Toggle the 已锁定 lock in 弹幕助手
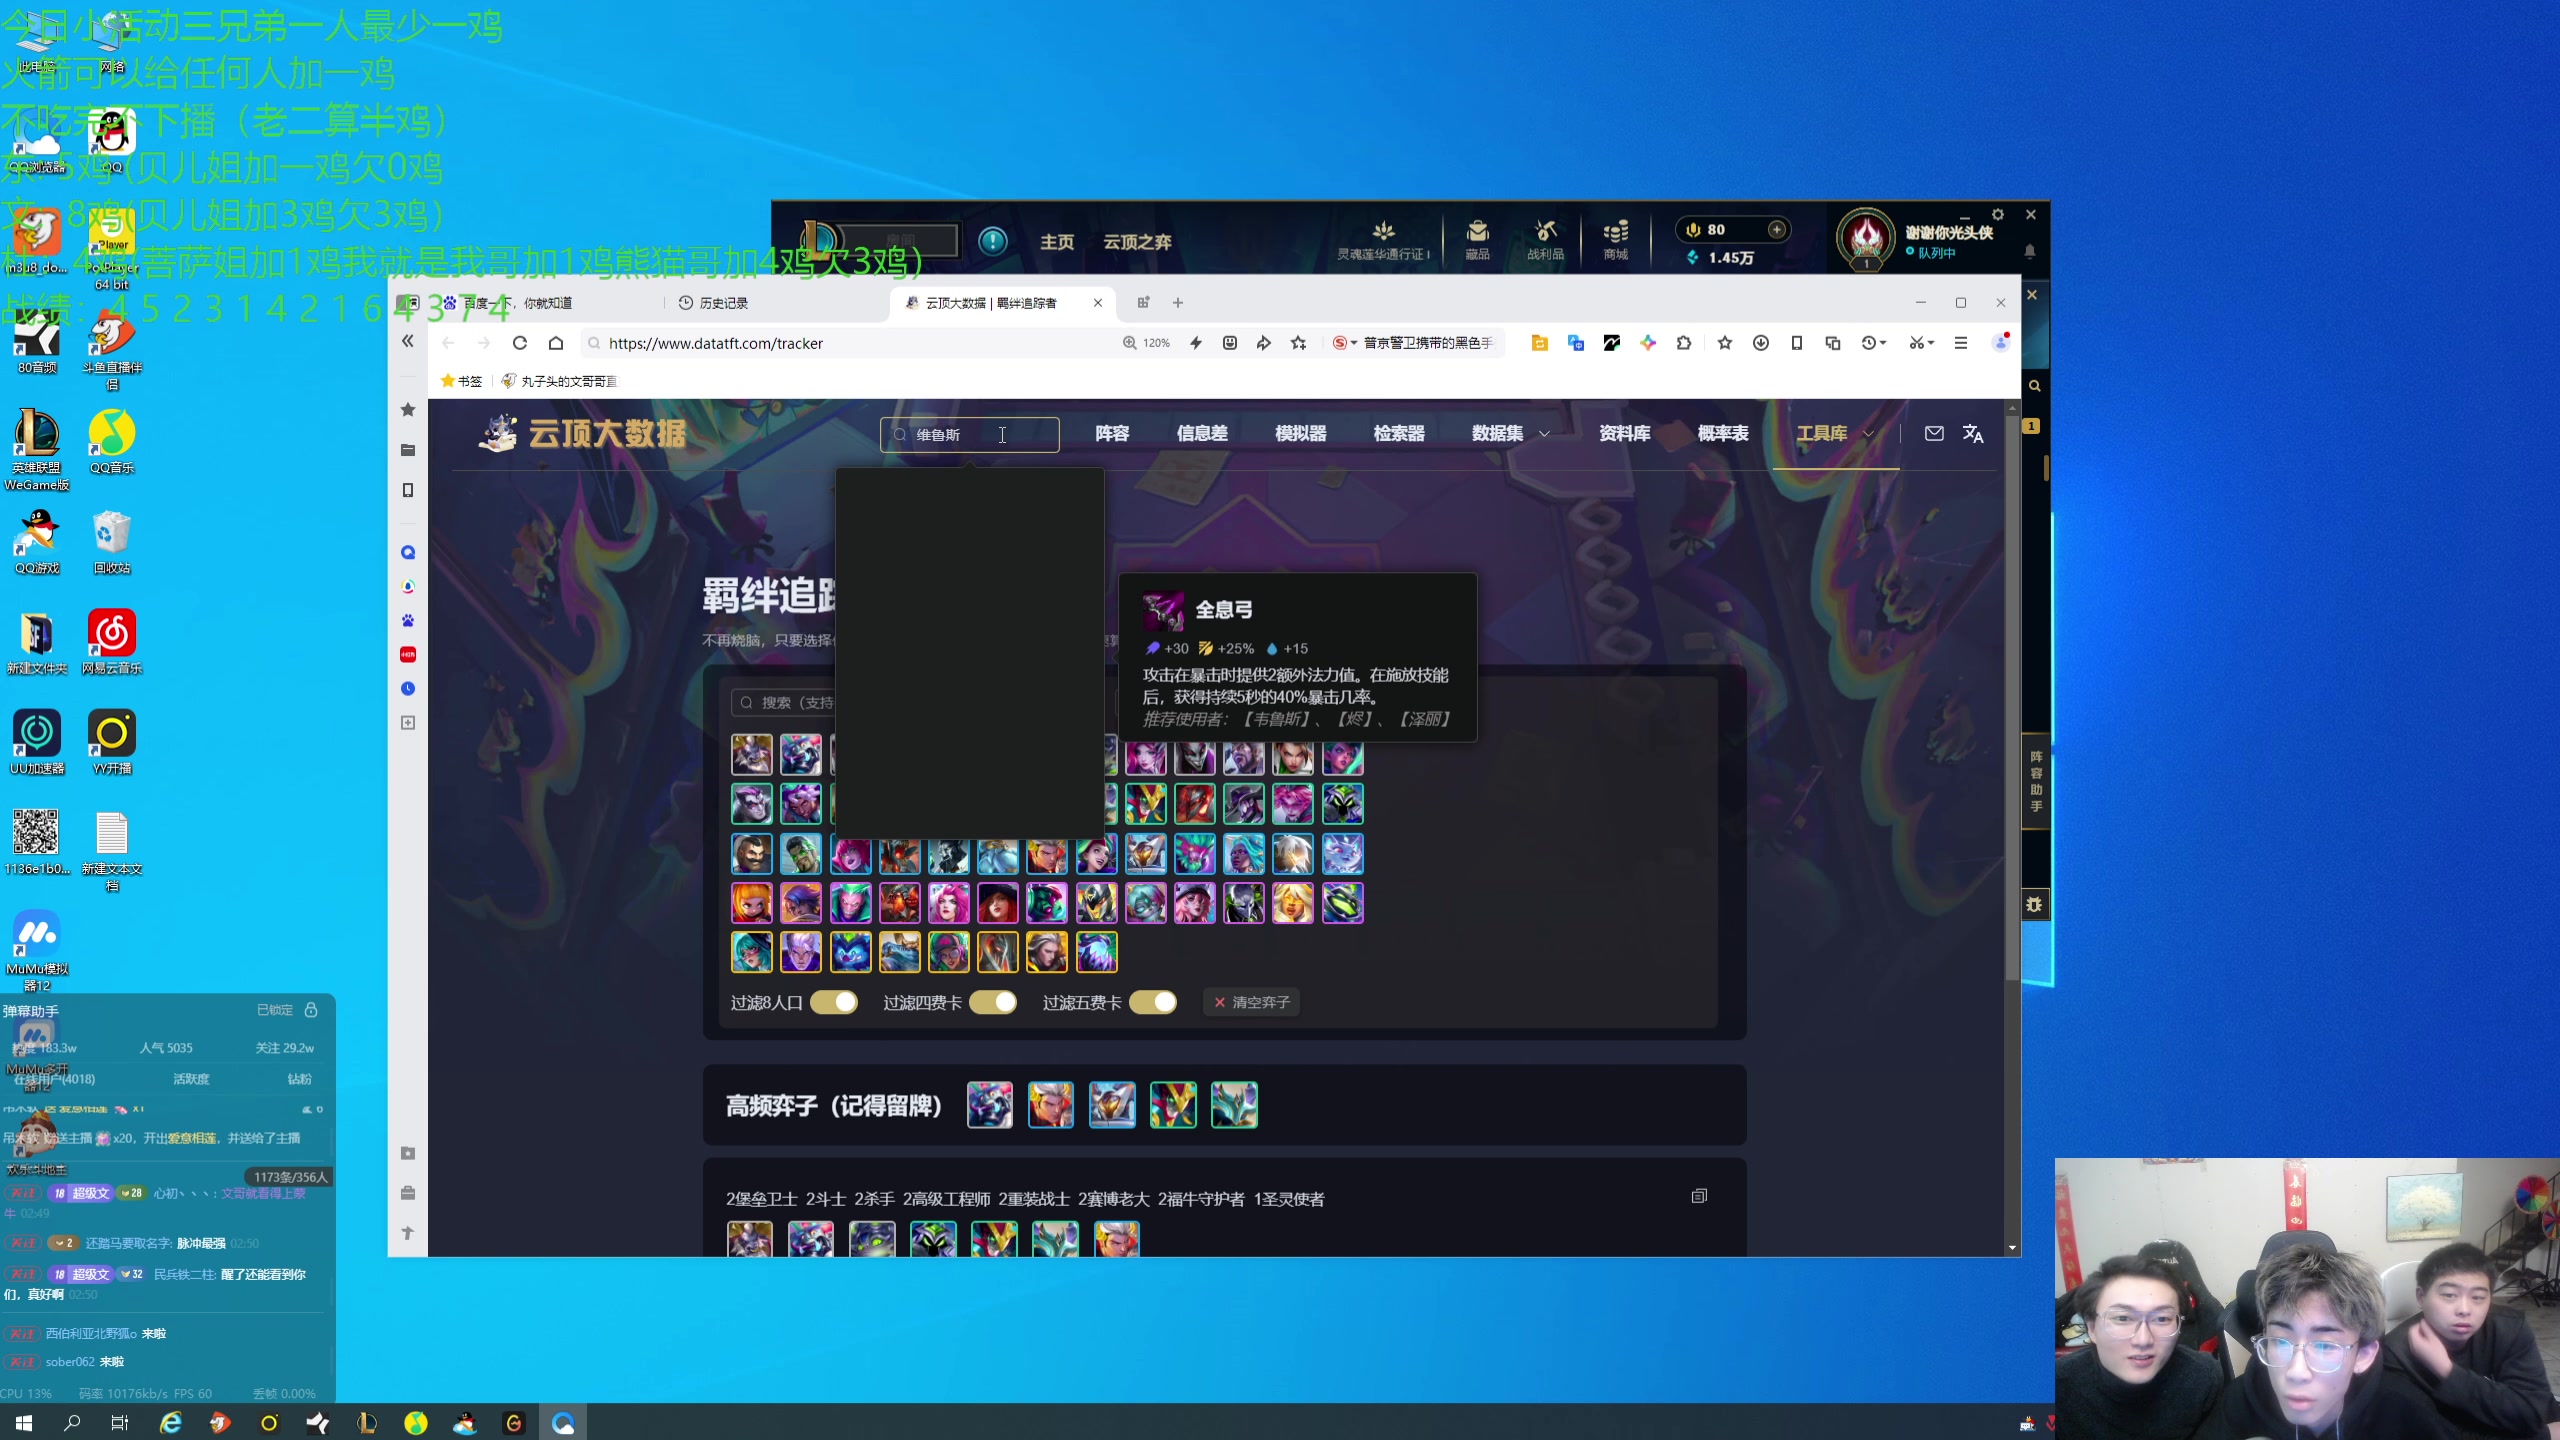Screen dimensions: 2560x1440 coord(311,1010)
